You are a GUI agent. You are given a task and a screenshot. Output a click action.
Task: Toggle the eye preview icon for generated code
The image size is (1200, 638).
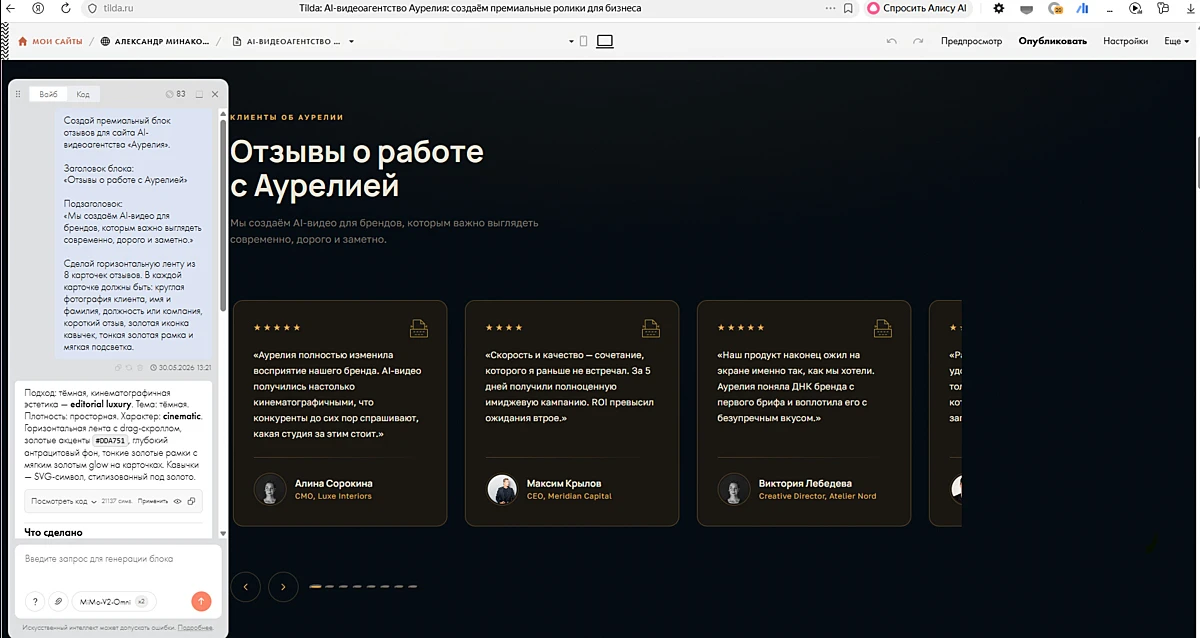178,500
